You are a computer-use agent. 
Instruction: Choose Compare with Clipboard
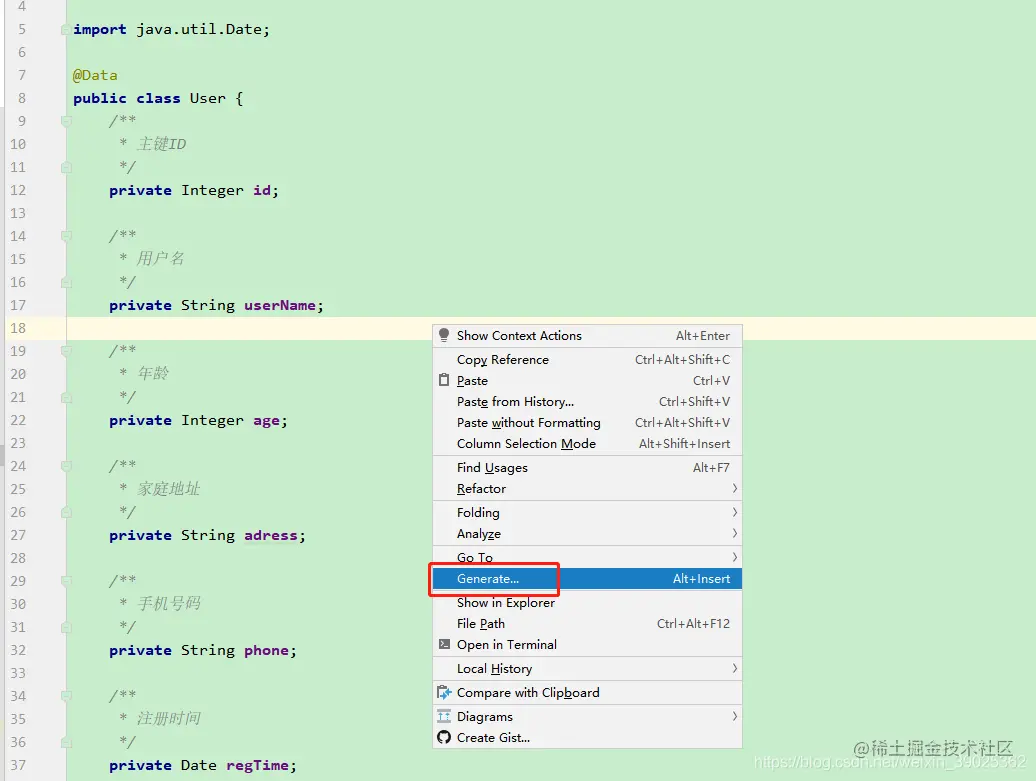(587, 692)
